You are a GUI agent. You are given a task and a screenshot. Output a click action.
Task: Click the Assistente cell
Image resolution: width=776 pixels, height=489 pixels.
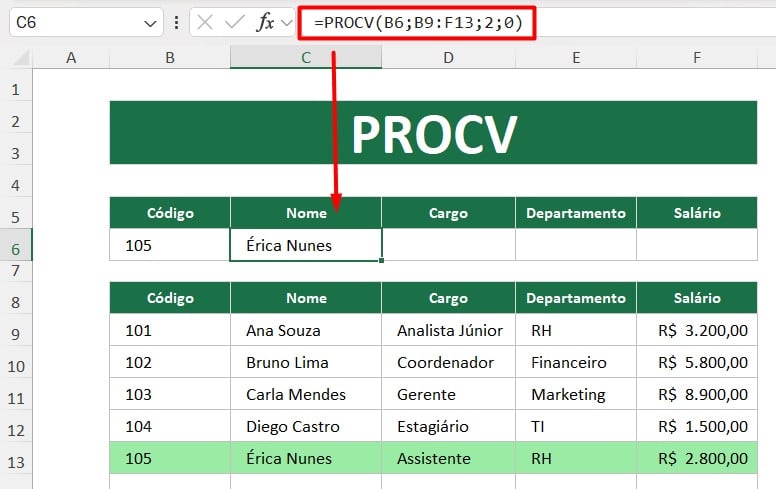pos(448,458)
